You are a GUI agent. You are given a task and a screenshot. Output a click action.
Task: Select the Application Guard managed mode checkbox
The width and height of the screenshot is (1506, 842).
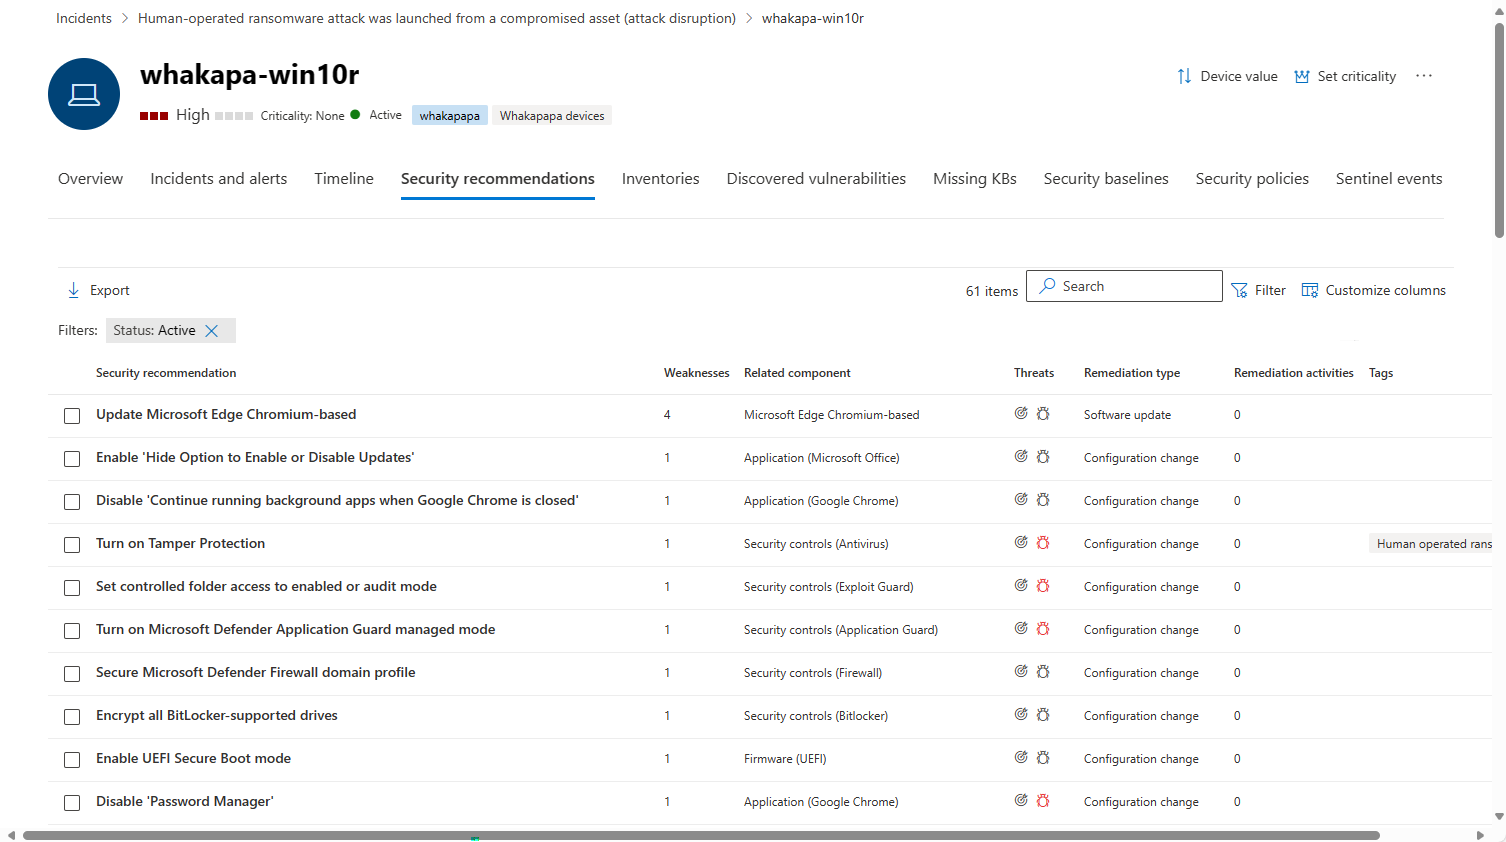(x=72, y=631)
